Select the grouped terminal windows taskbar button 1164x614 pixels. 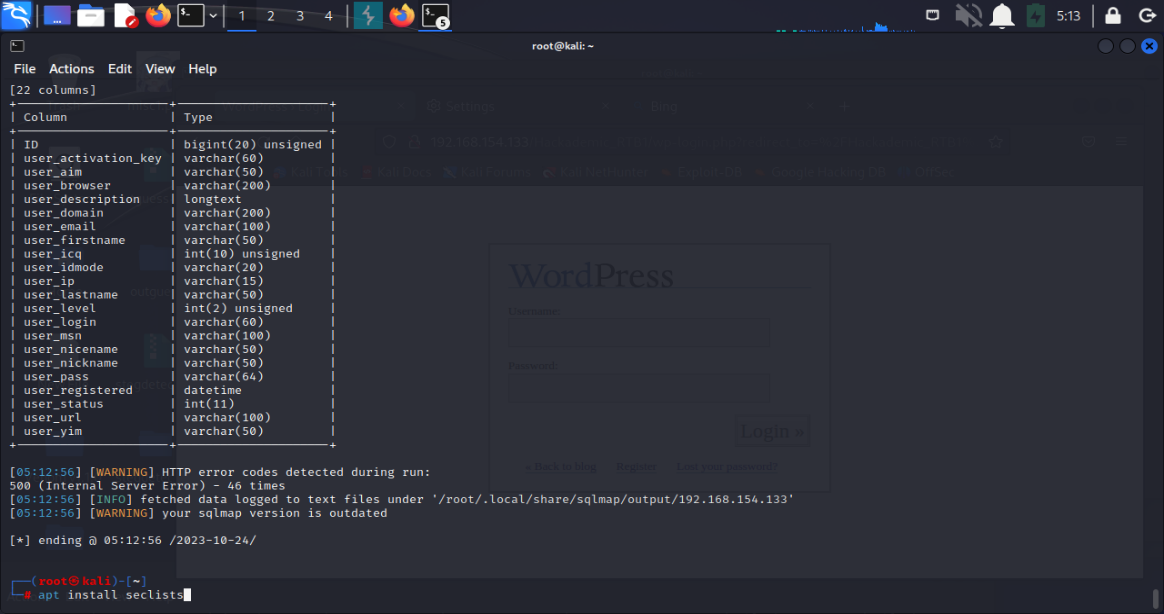tap(434, 16)
